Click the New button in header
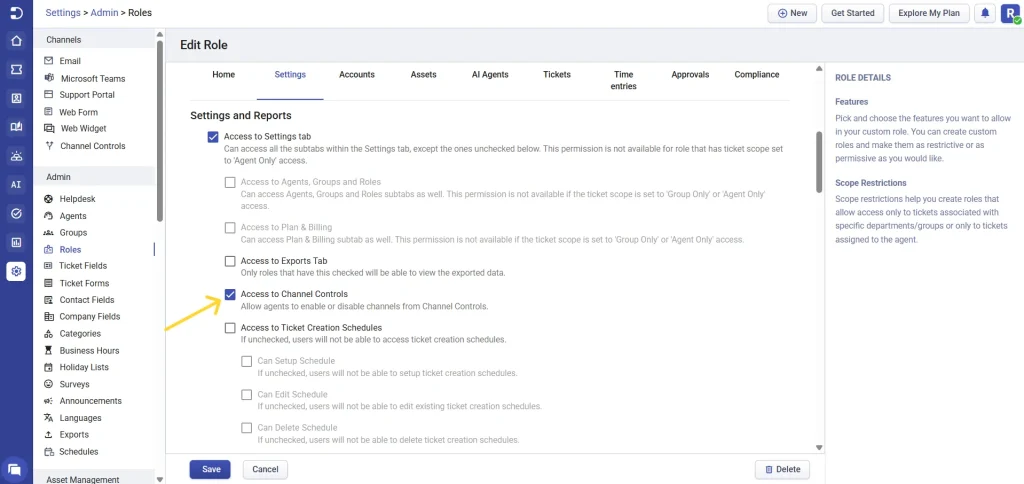 792,13
